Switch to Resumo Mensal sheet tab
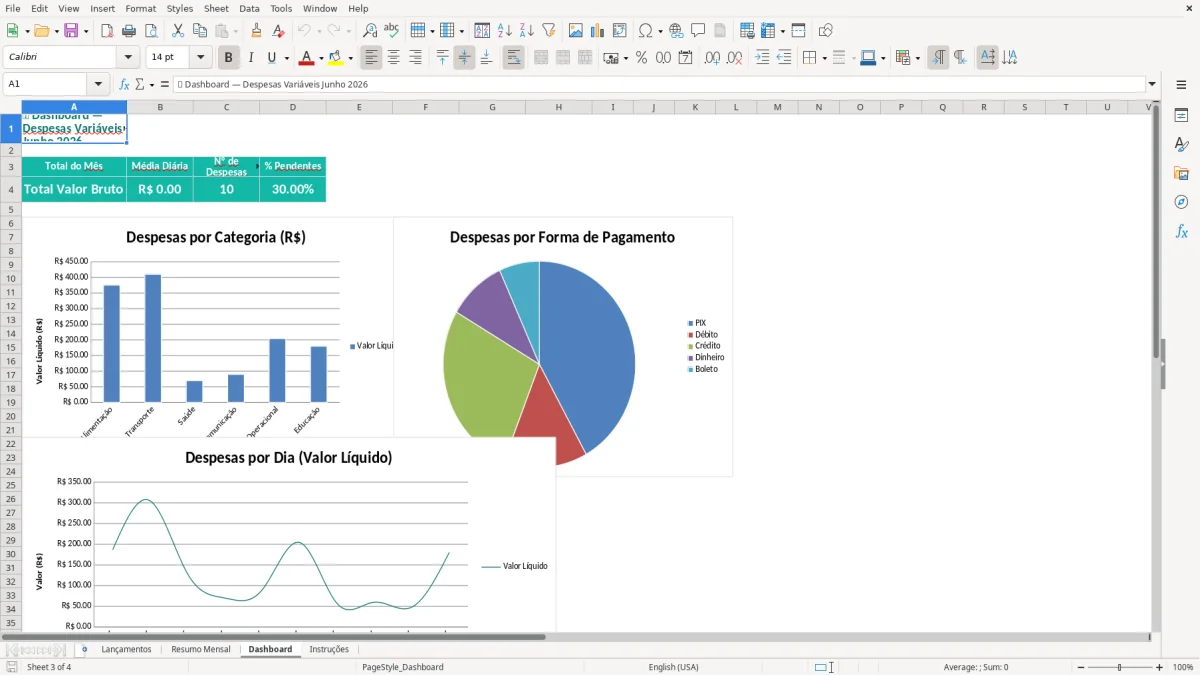Viewport: 1200px width, 675px height. pyautogui.click(x=200, y=649)
